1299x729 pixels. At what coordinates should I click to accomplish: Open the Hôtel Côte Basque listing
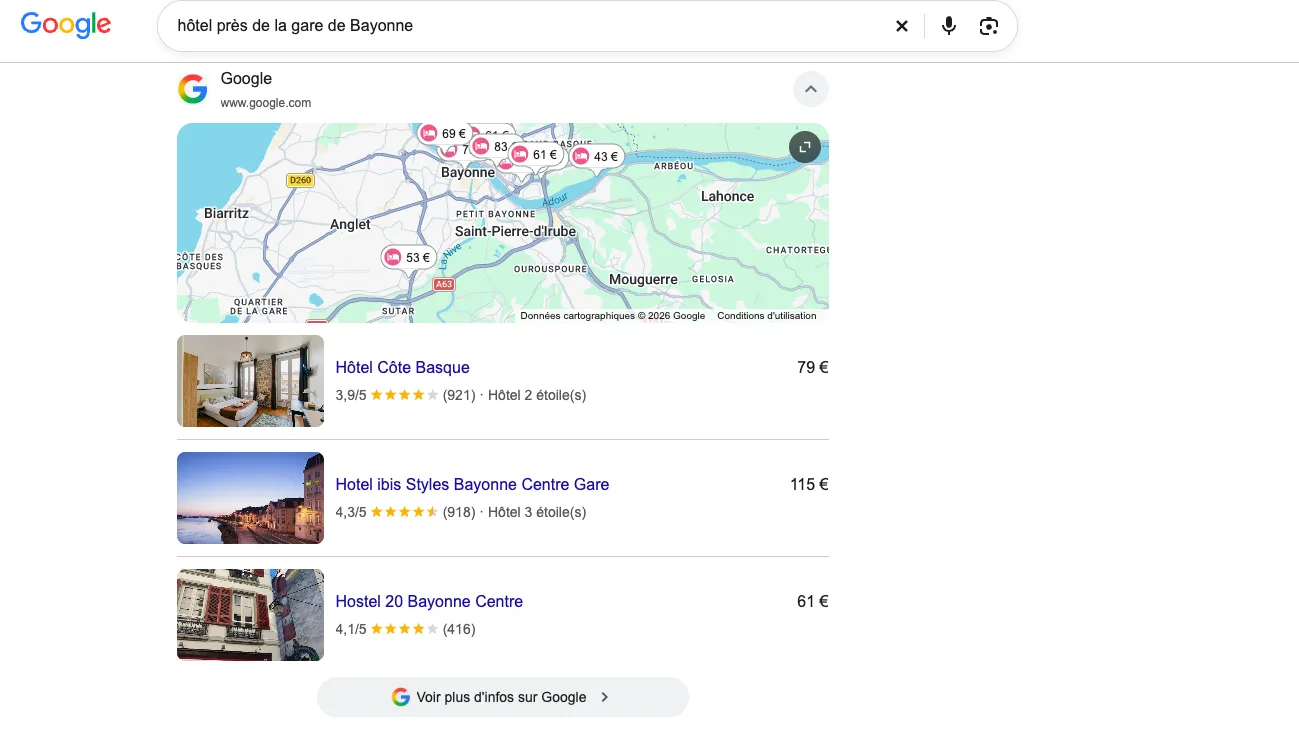(402, 367)
